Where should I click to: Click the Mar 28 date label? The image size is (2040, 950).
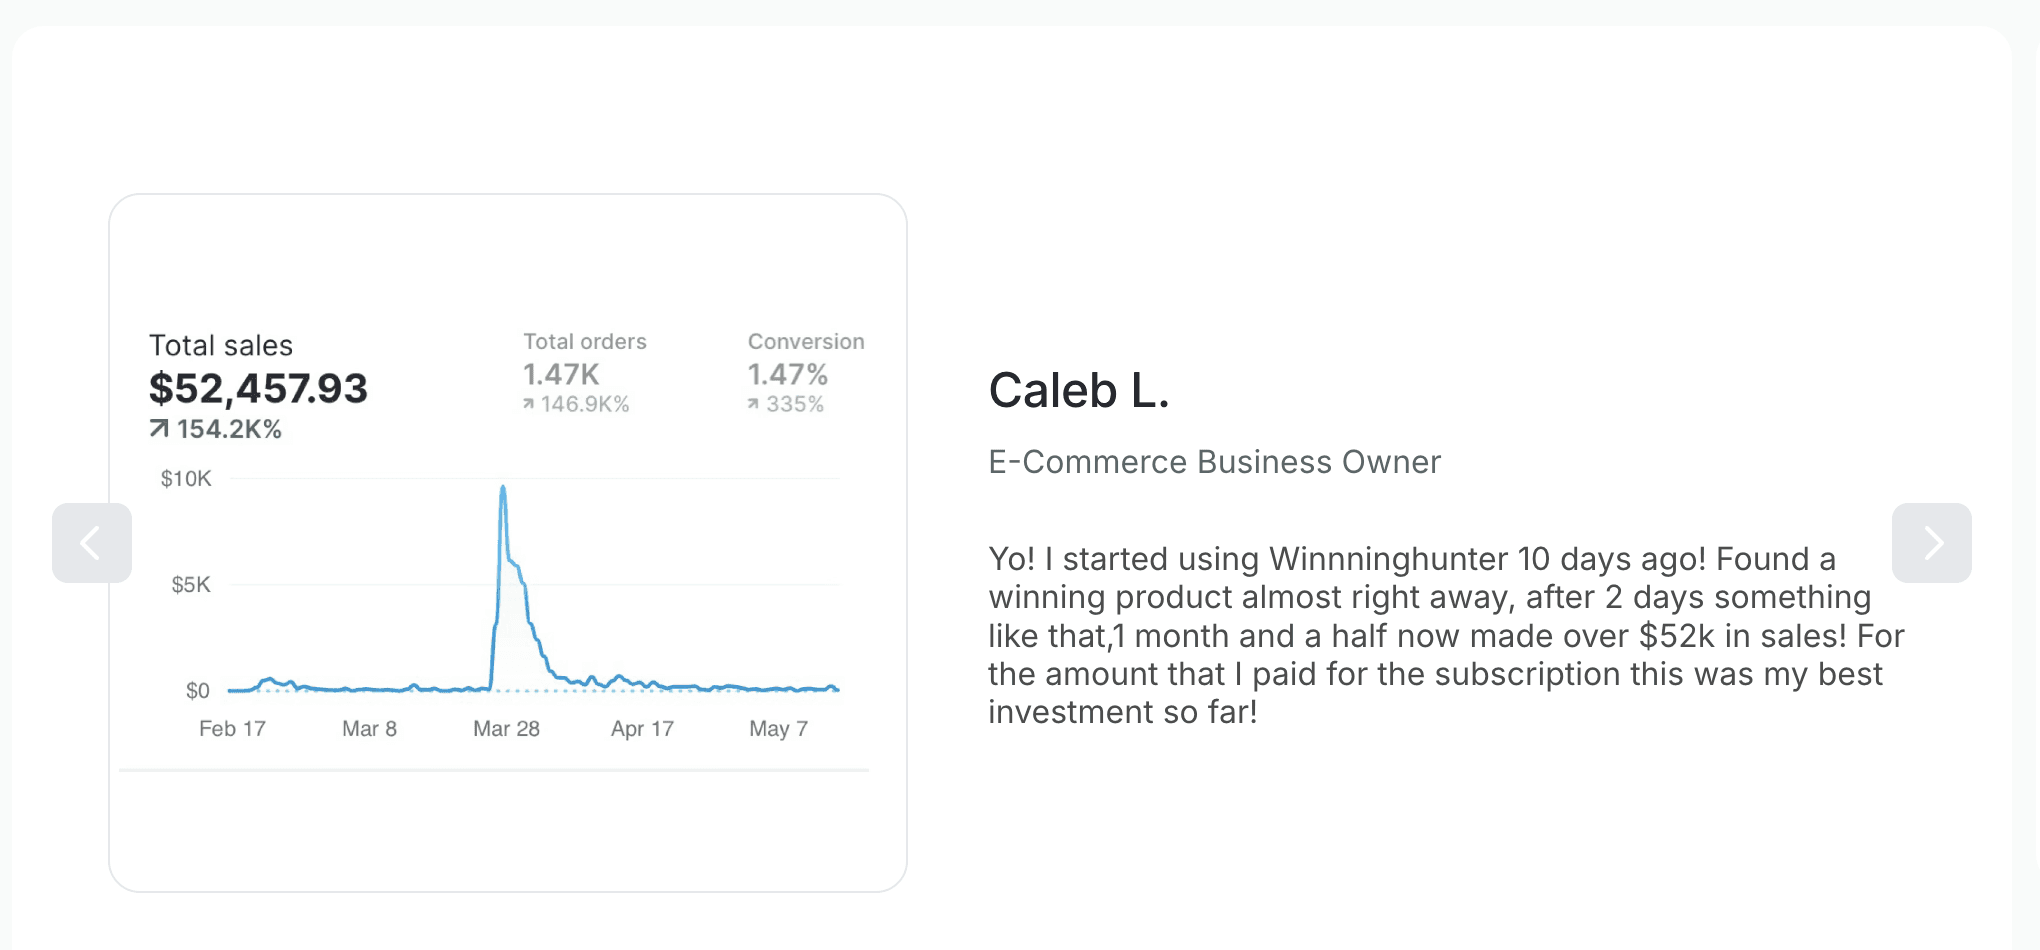[x=506, y=729]
